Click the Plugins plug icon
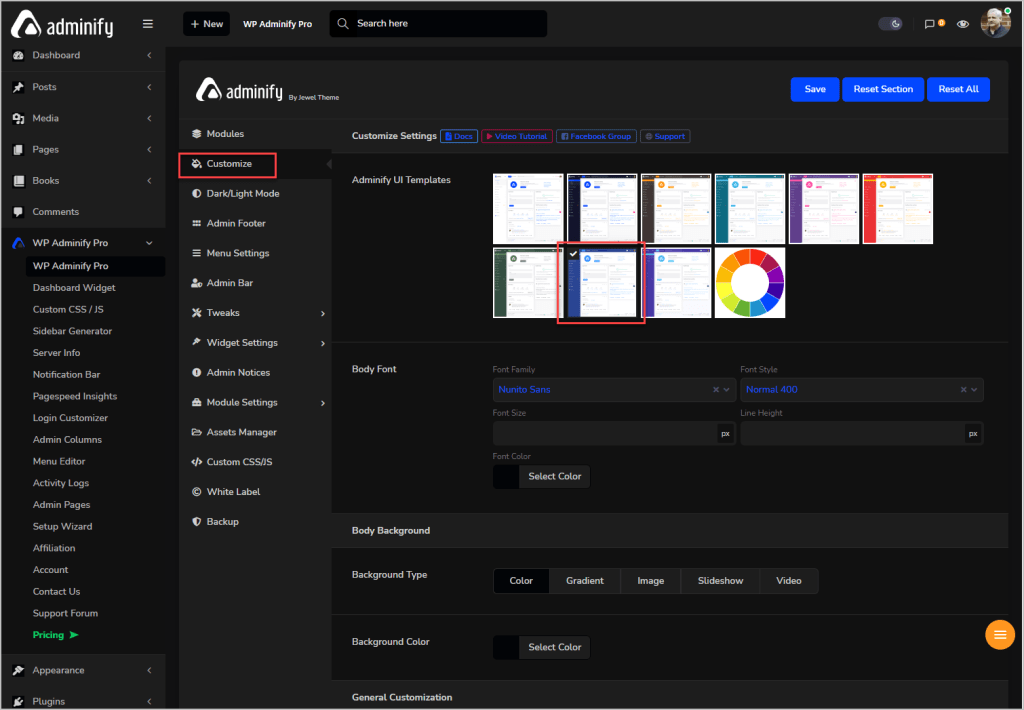The width and height of the screenshot is (1024, 710). [x=18, y=702]
